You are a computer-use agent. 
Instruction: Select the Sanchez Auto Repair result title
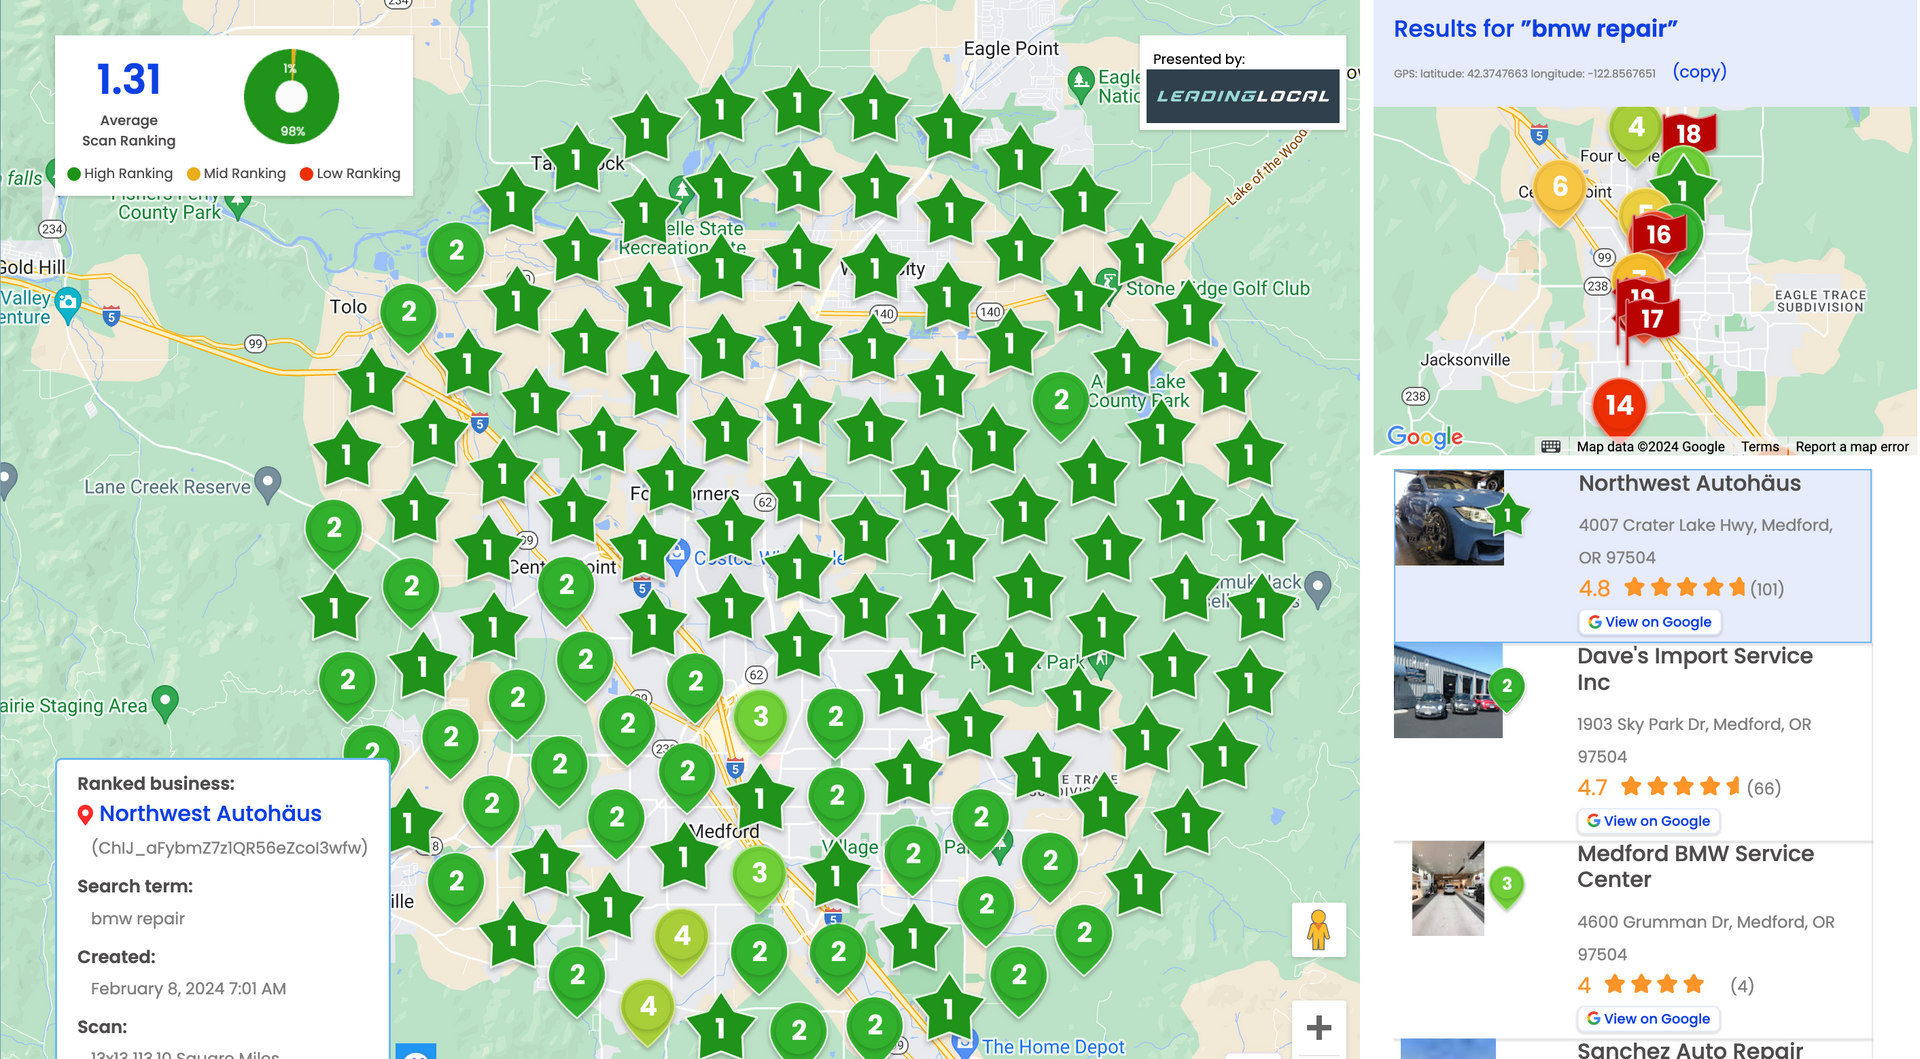[1690, 1049]
